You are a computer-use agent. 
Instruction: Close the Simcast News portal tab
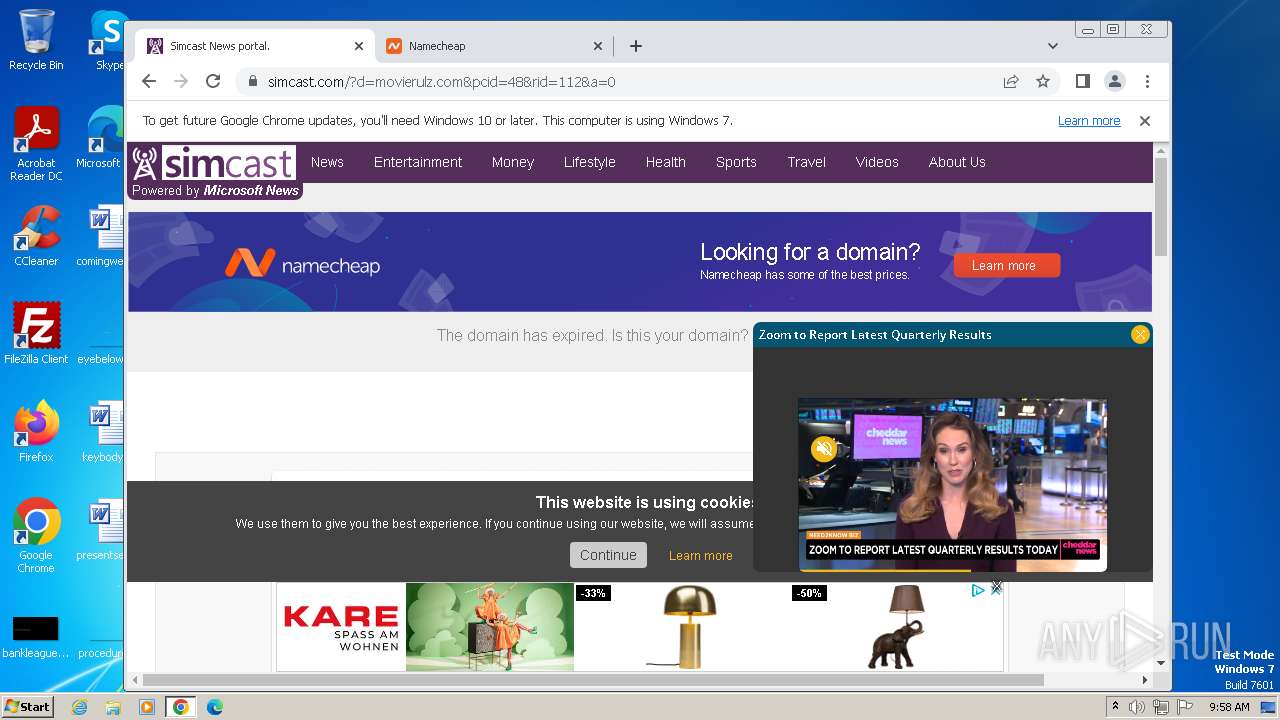click(359, 46)
